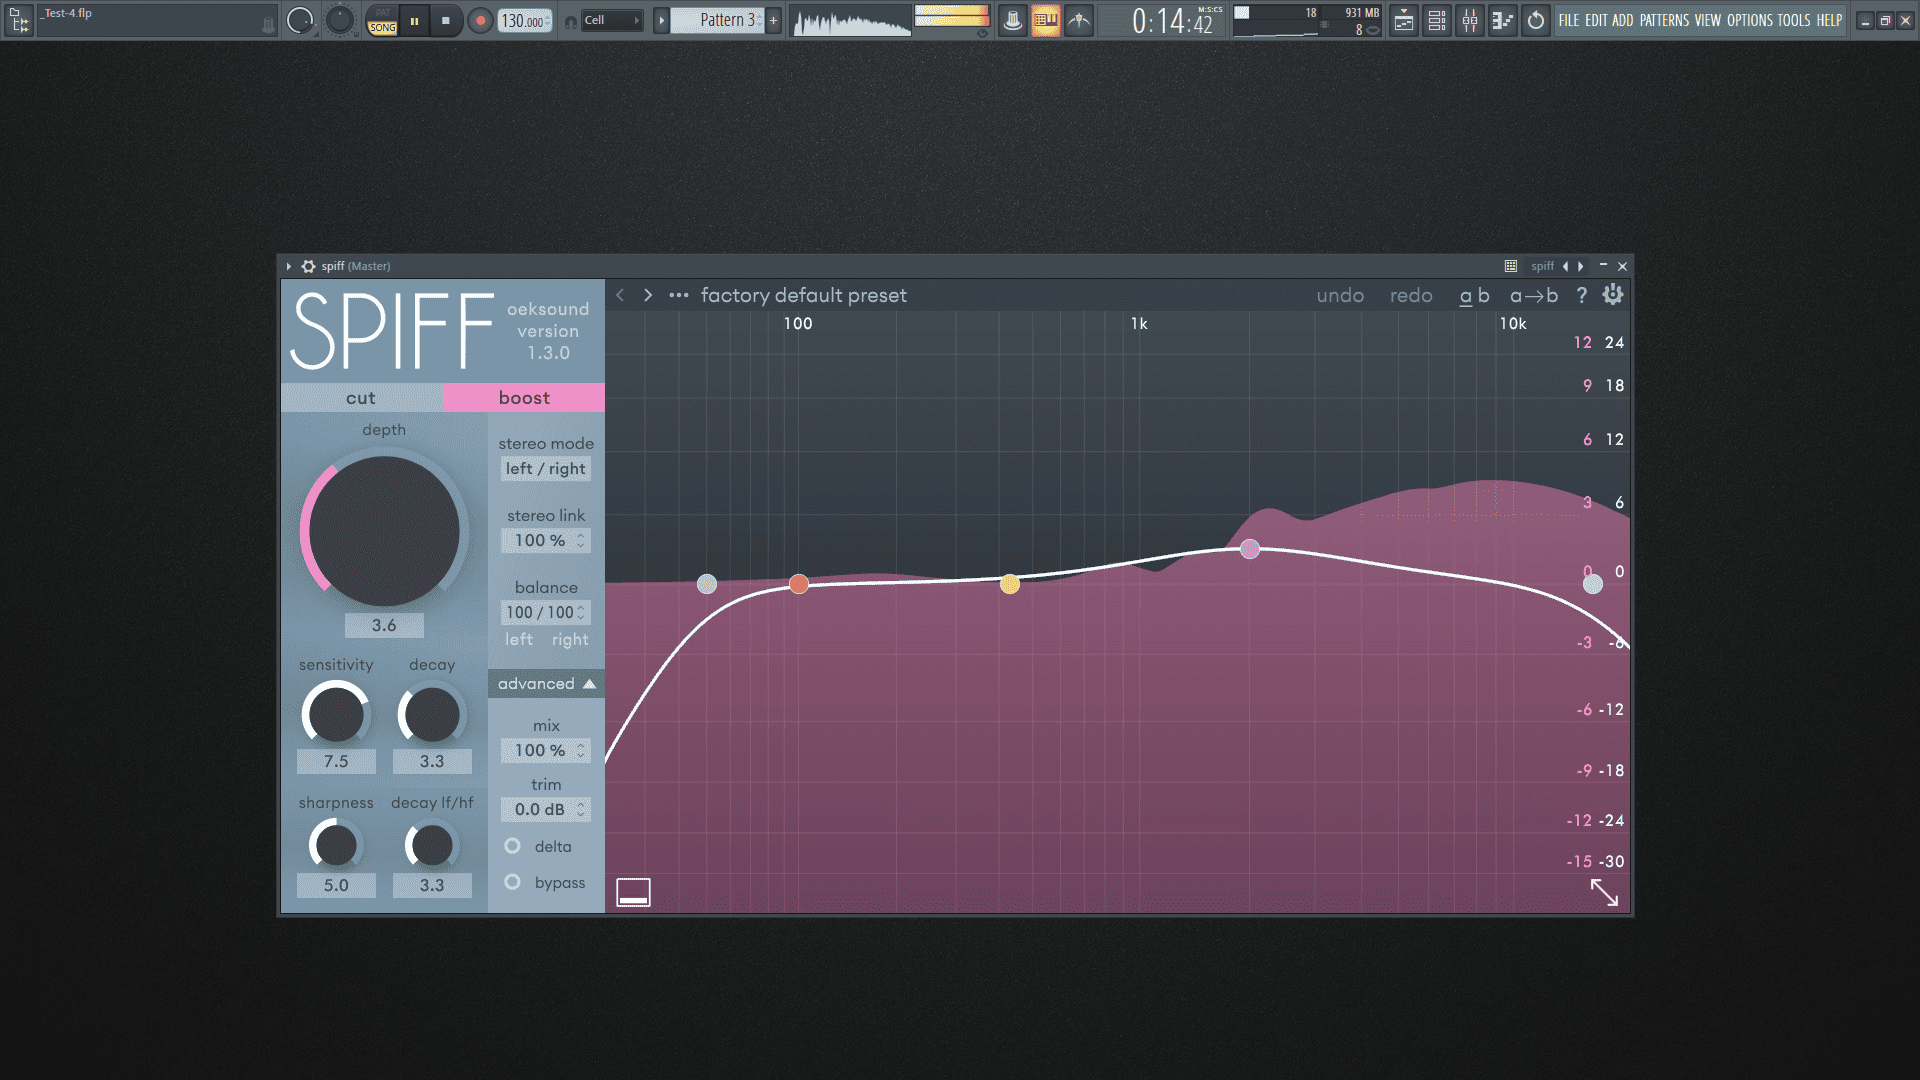Click the decay knob
Screen dimensions: 1920x1080
pyautogui.click(x=432, y=715)
